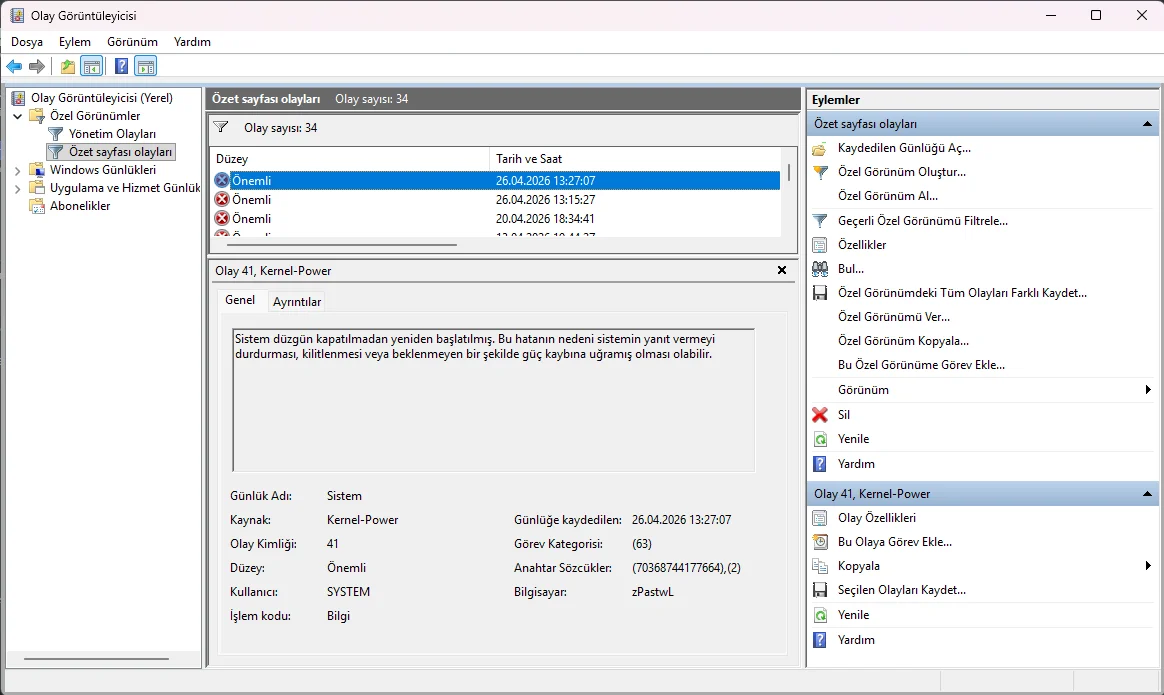This screenshot has width=1164, height=695.
Task: Click the Özel Görünüm Oluştur funnel icon
Action: (x=820, y=172)
